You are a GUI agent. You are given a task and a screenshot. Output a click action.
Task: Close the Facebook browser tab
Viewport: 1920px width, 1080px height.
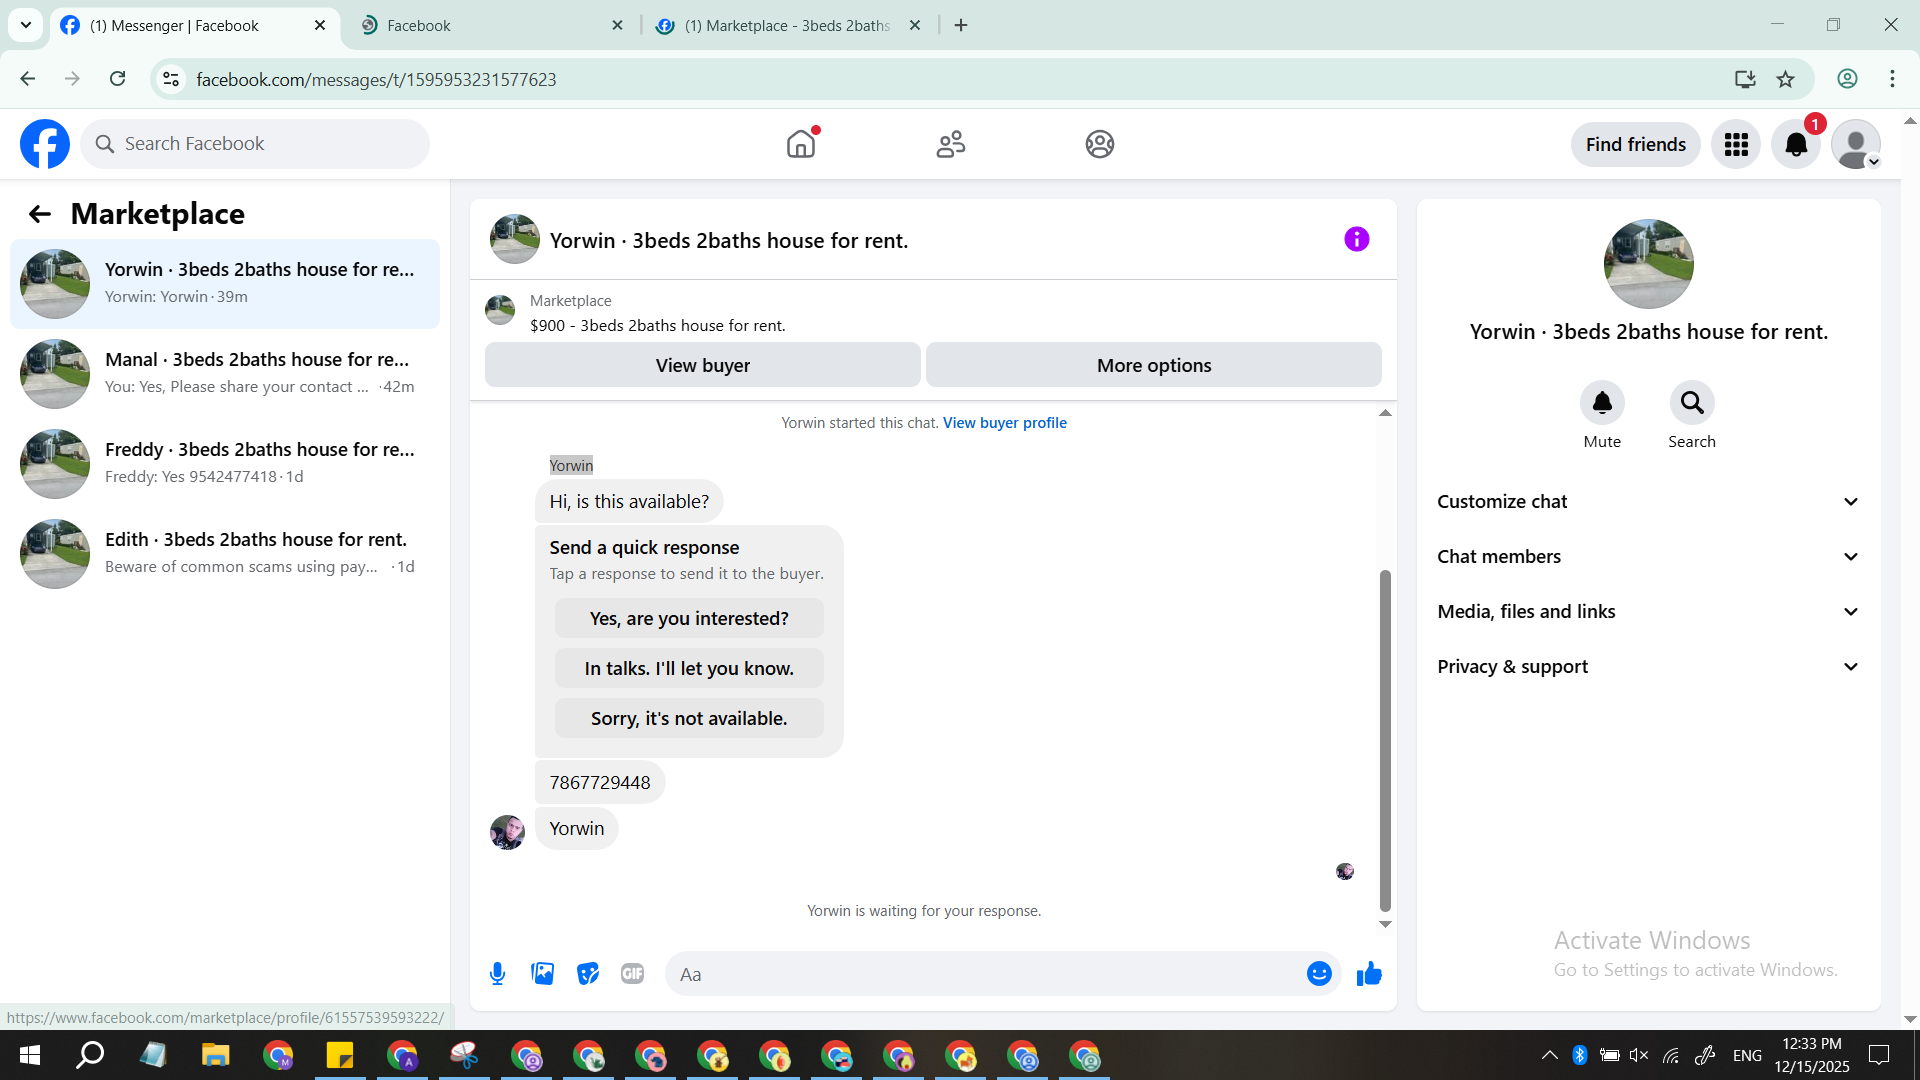617,26
